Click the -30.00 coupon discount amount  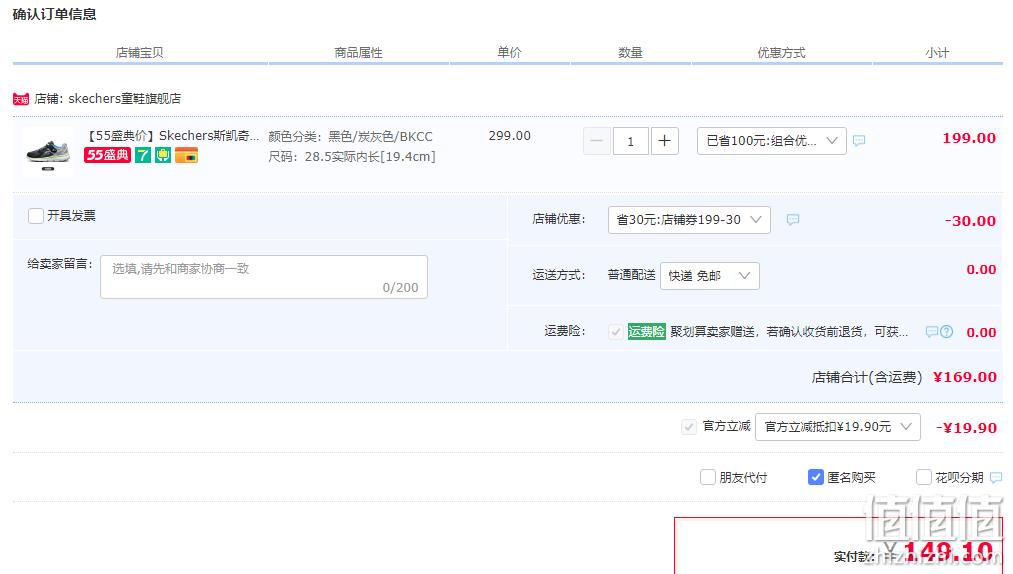click(x=970, y=221)
